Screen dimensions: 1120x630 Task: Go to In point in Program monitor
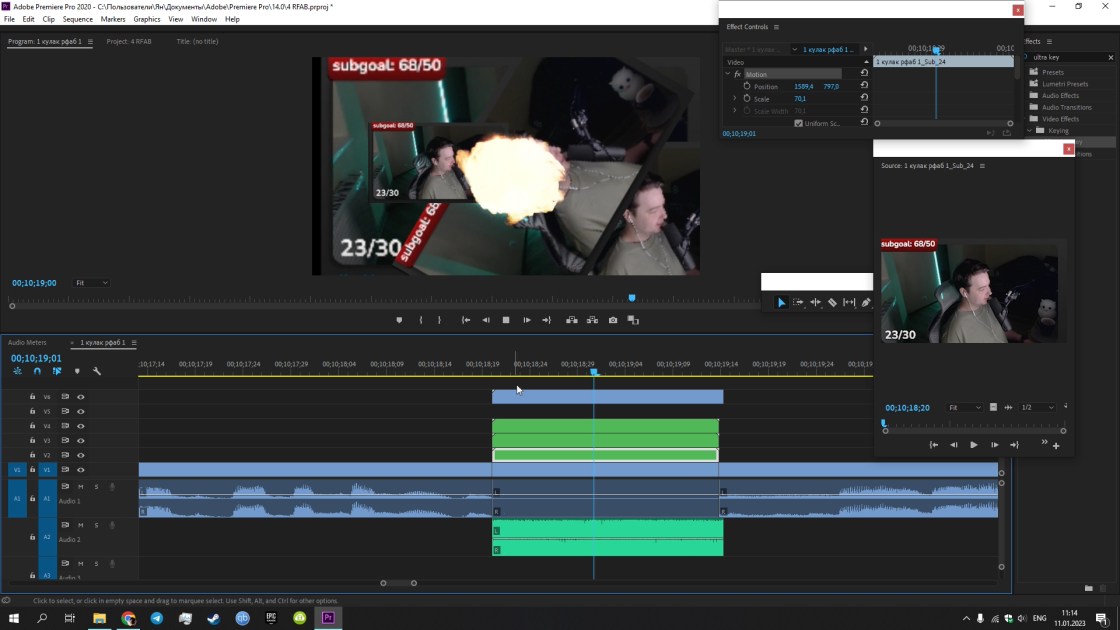466,320
